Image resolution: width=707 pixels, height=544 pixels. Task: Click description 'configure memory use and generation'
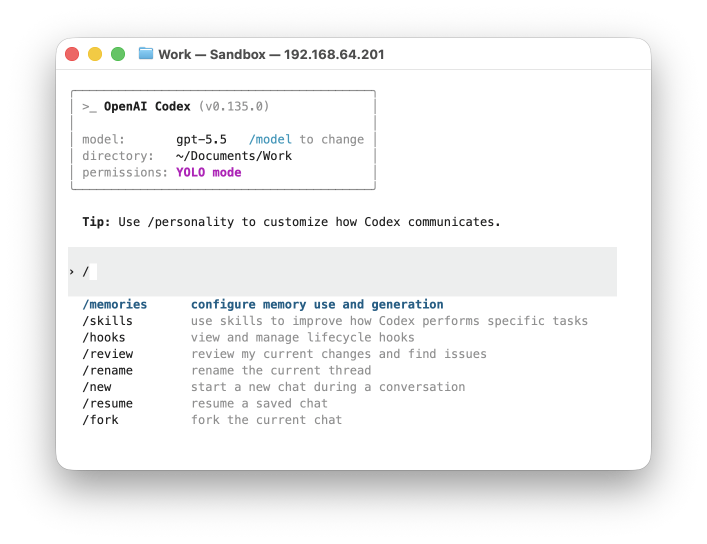(x=317, y=304)
